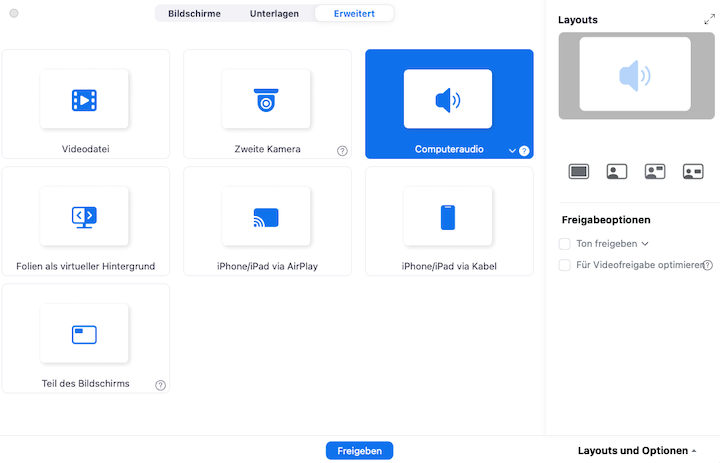This screenshot has height=463, width=720.
Task: Switch to the Bildschirme tab
Action: click(x=195, y=14)
